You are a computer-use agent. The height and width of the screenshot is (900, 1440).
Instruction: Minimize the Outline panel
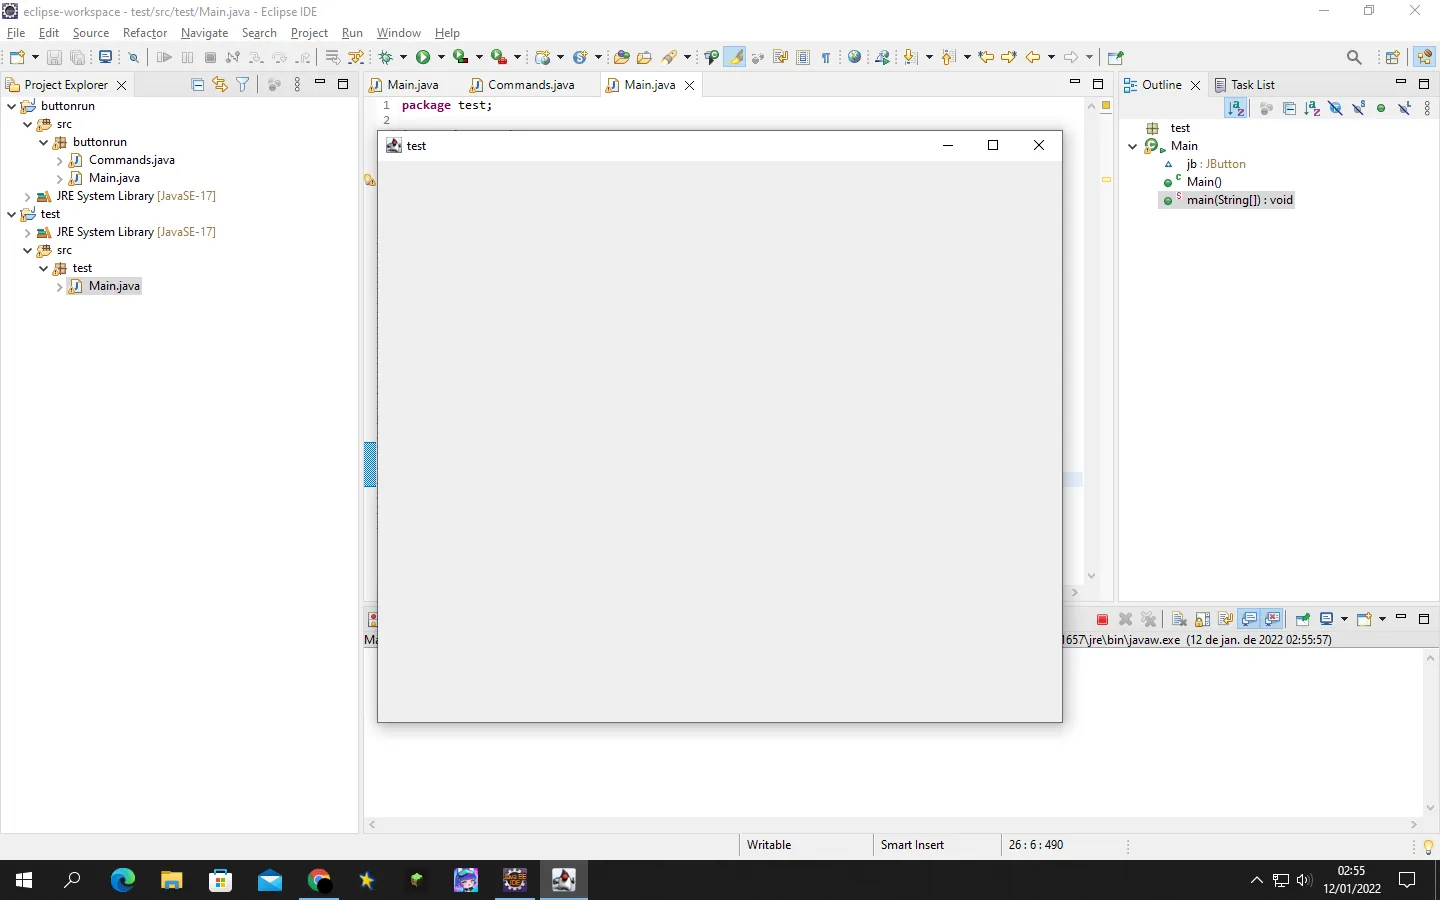pos(1401,83)
